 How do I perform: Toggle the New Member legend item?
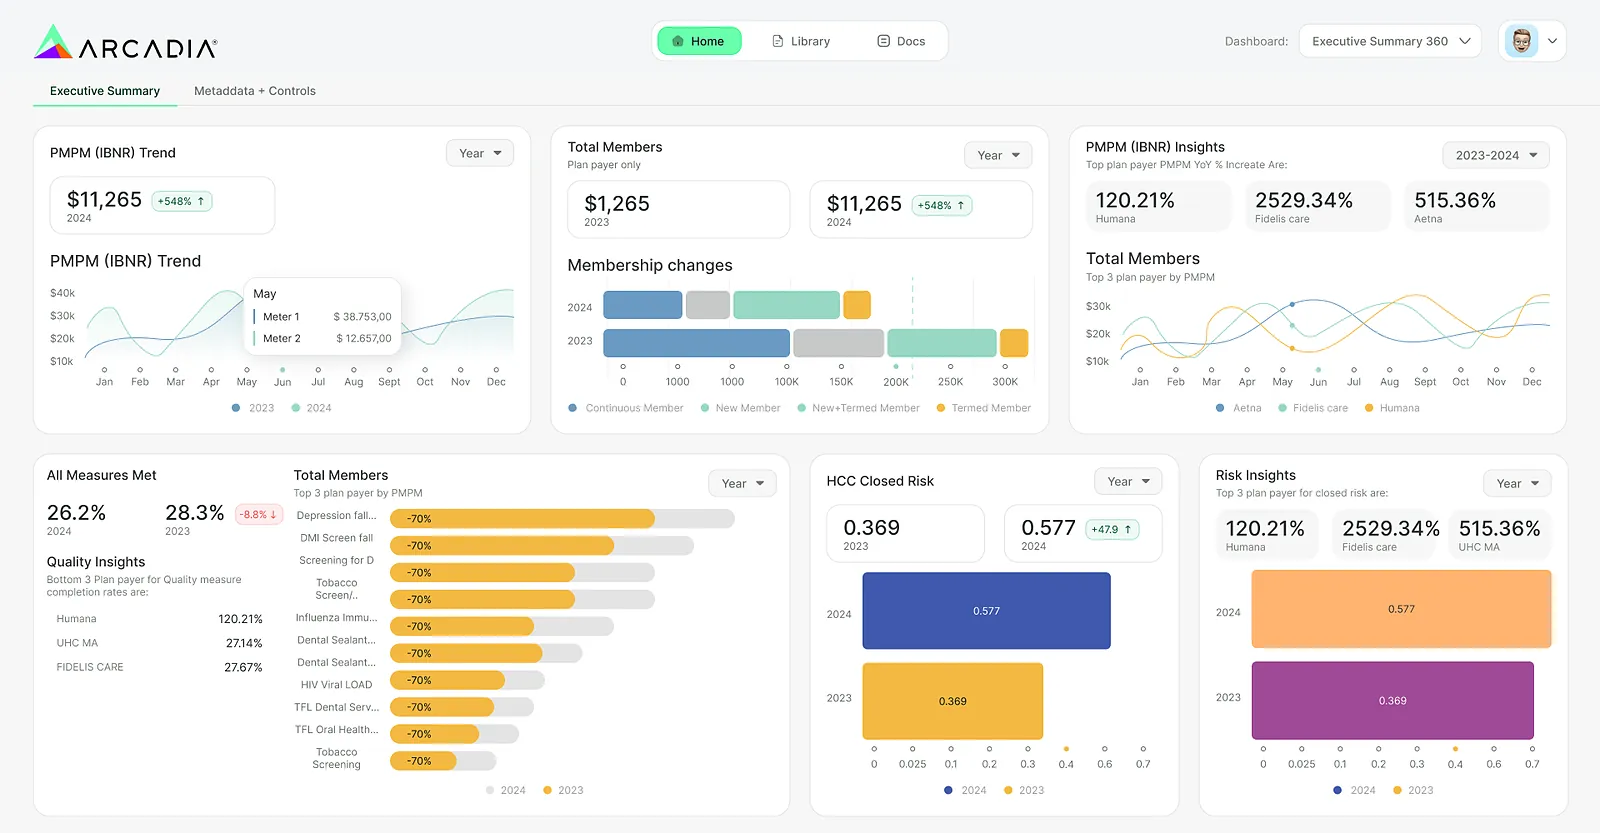pos(741,408)
